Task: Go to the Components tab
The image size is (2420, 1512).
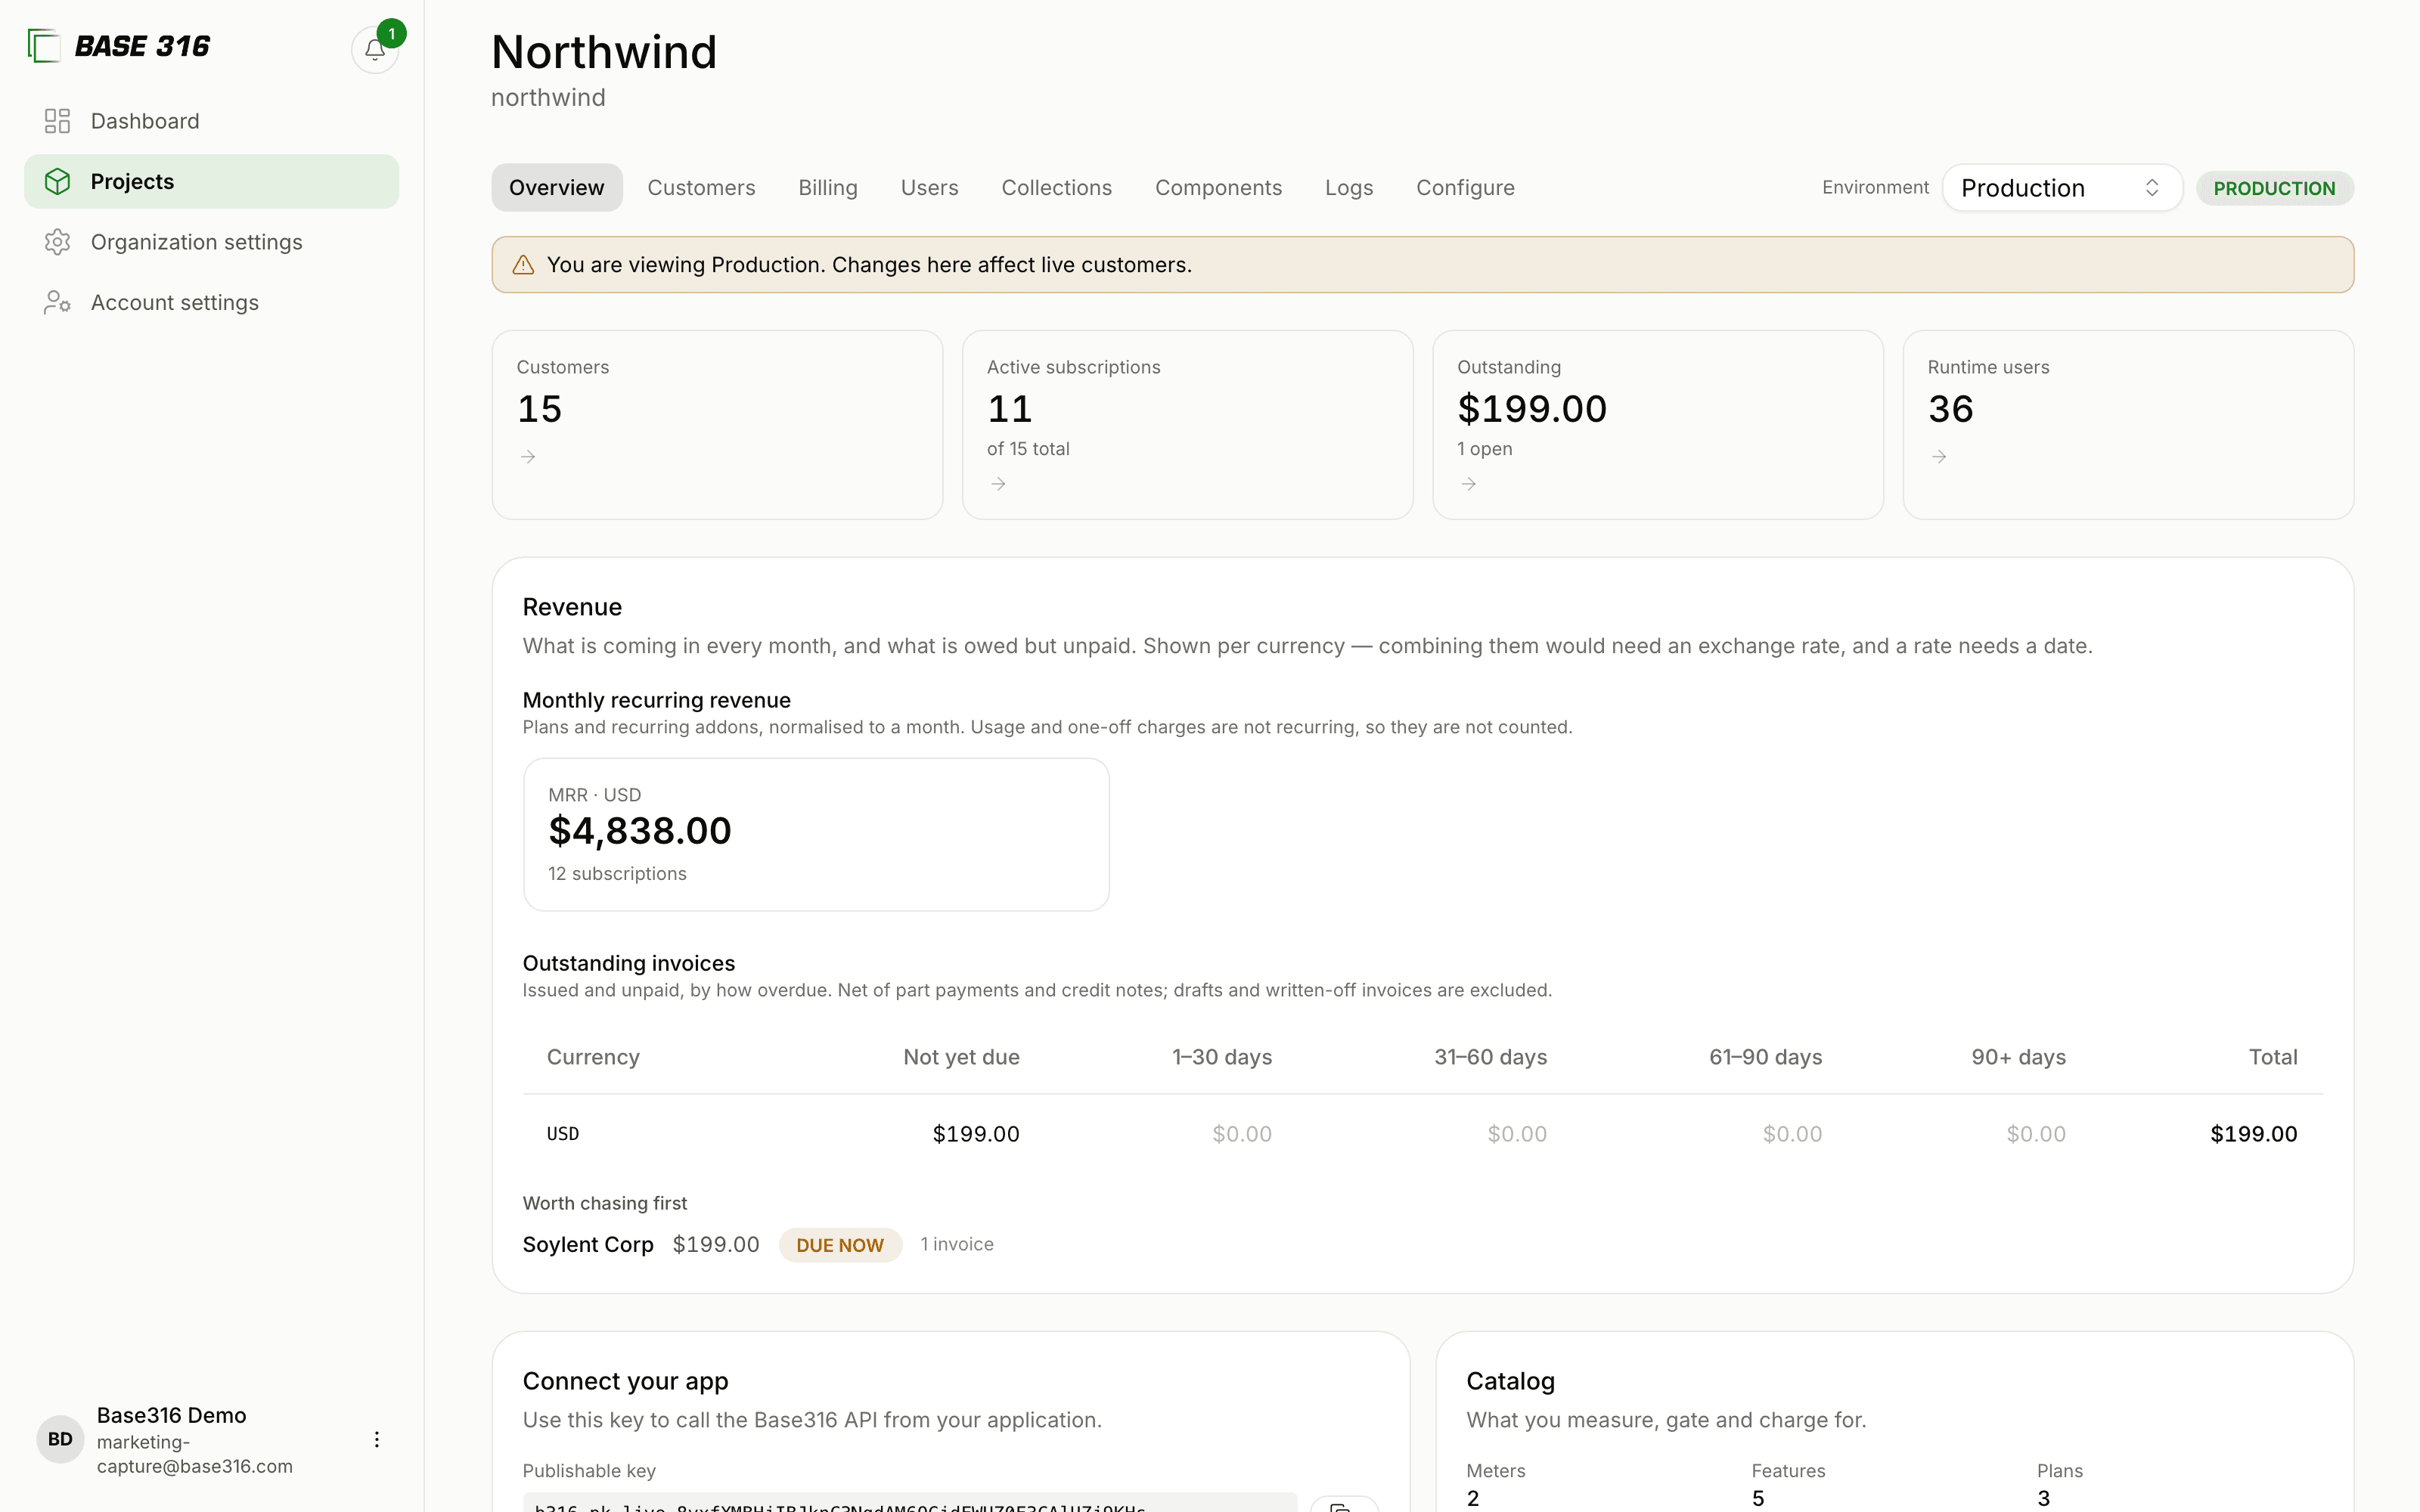Action: [x=1218, y=188]
